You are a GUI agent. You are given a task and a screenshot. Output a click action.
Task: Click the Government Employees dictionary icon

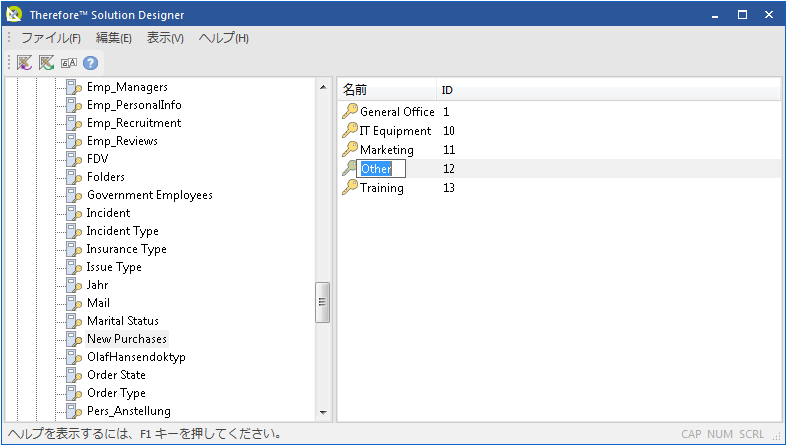tap(74, 195)
